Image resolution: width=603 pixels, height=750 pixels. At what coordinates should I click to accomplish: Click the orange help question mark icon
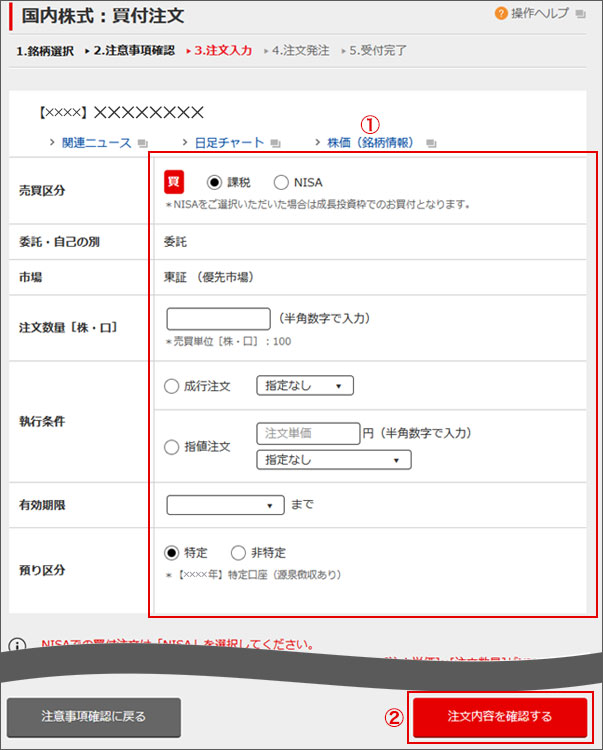pyautogui.click(x=501, y=13)
